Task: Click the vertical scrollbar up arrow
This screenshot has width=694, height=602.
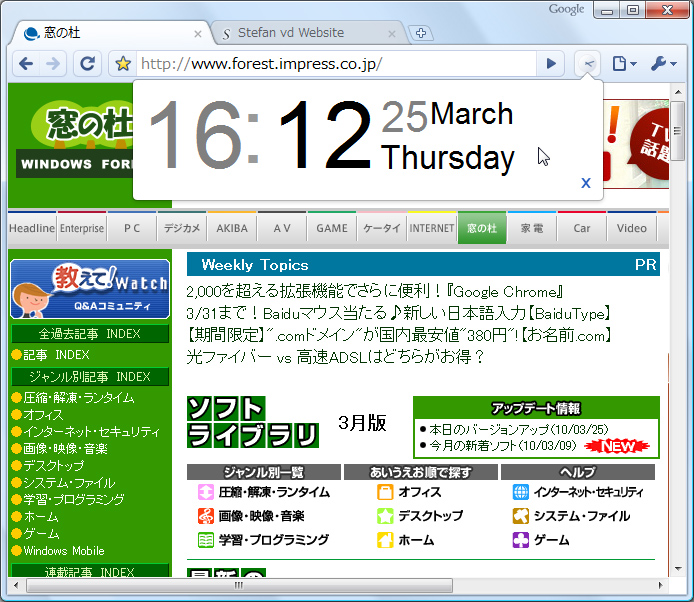Action: click(x=678, y=92)
